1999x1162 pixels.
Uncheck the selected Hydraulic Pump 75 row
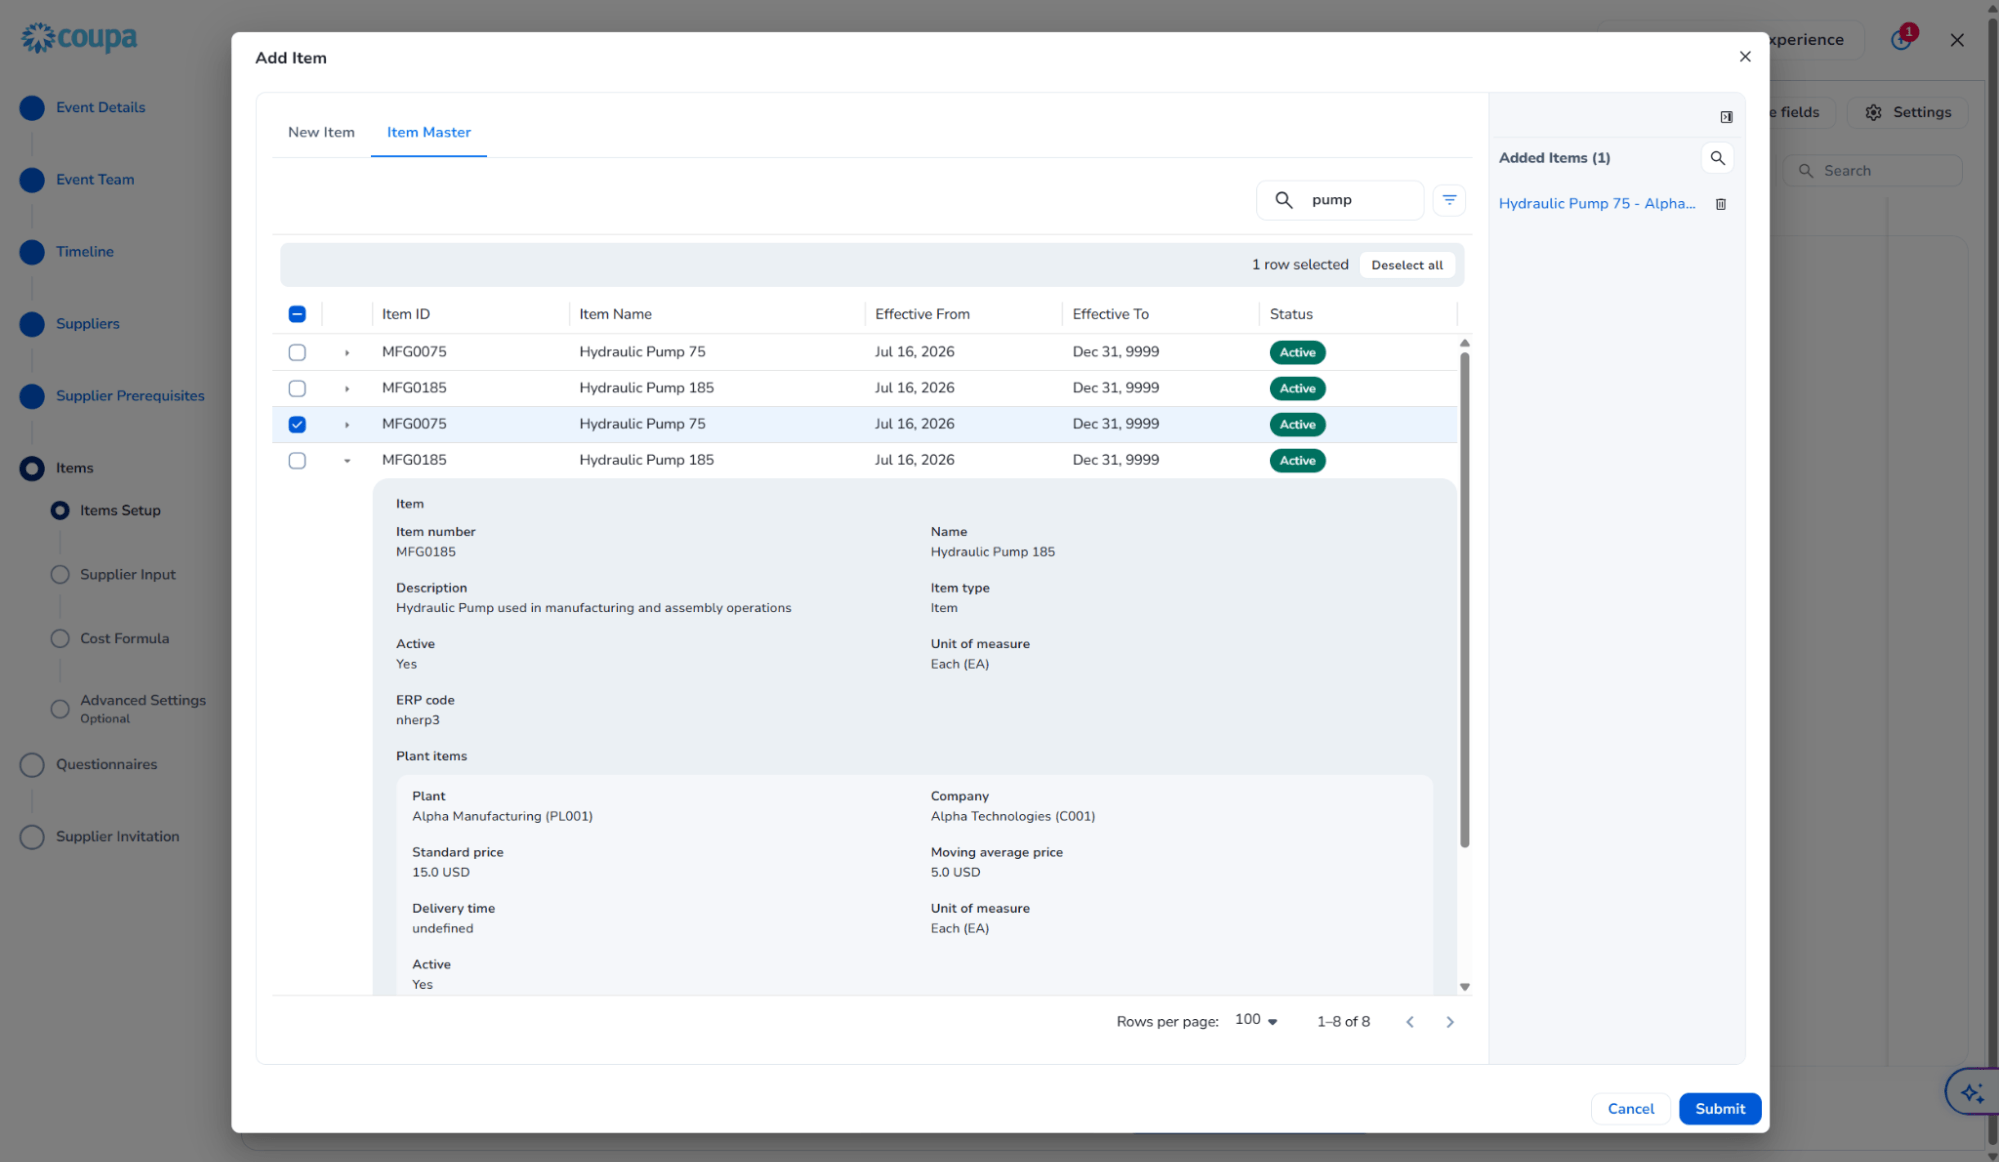tap(297, 424)
